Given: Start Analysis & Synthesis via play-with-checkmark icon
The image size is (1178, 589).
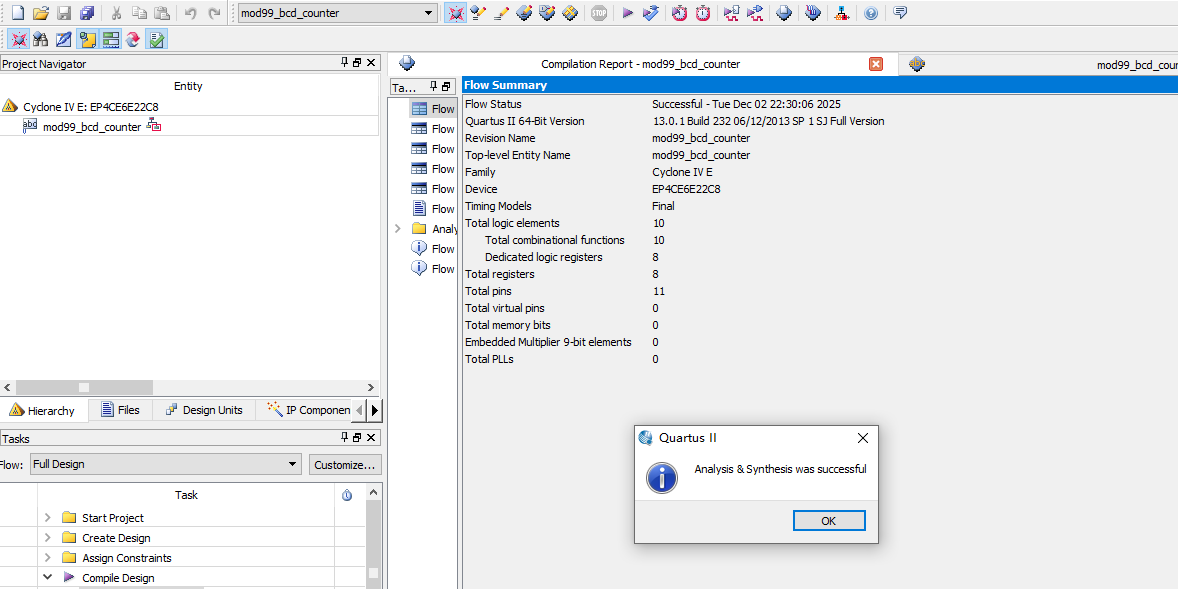Looking at the screenshot, I should point(651,13).
